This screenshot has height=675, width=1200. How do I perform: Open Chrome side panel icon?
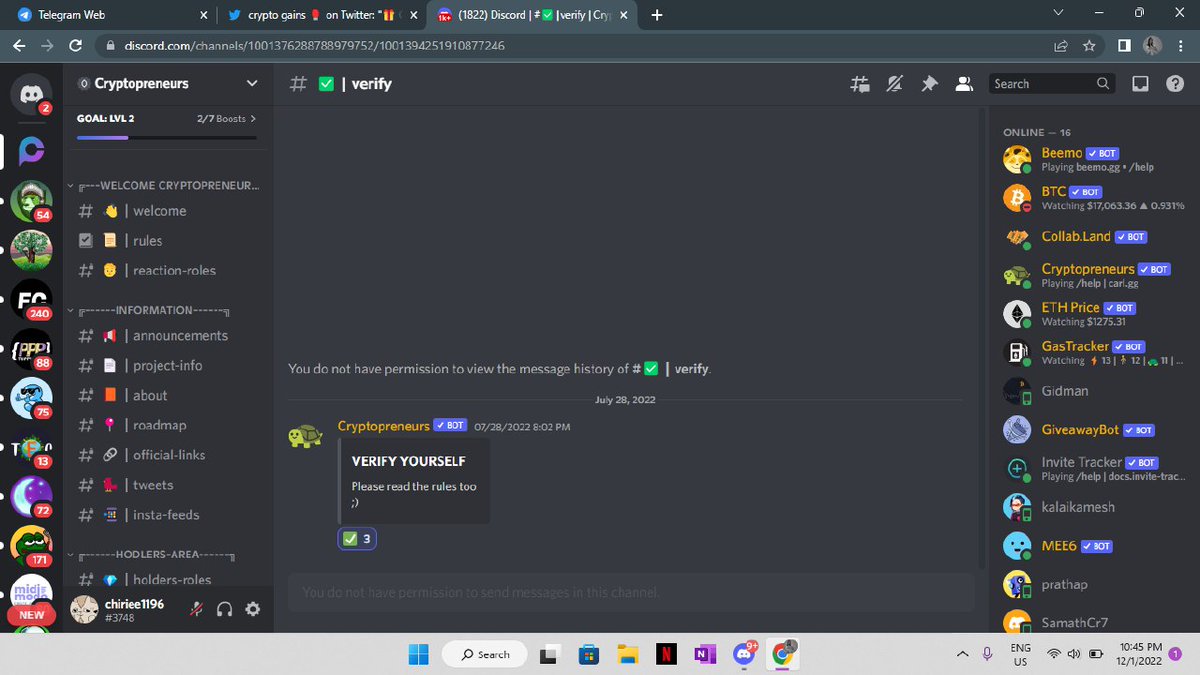1125,46
